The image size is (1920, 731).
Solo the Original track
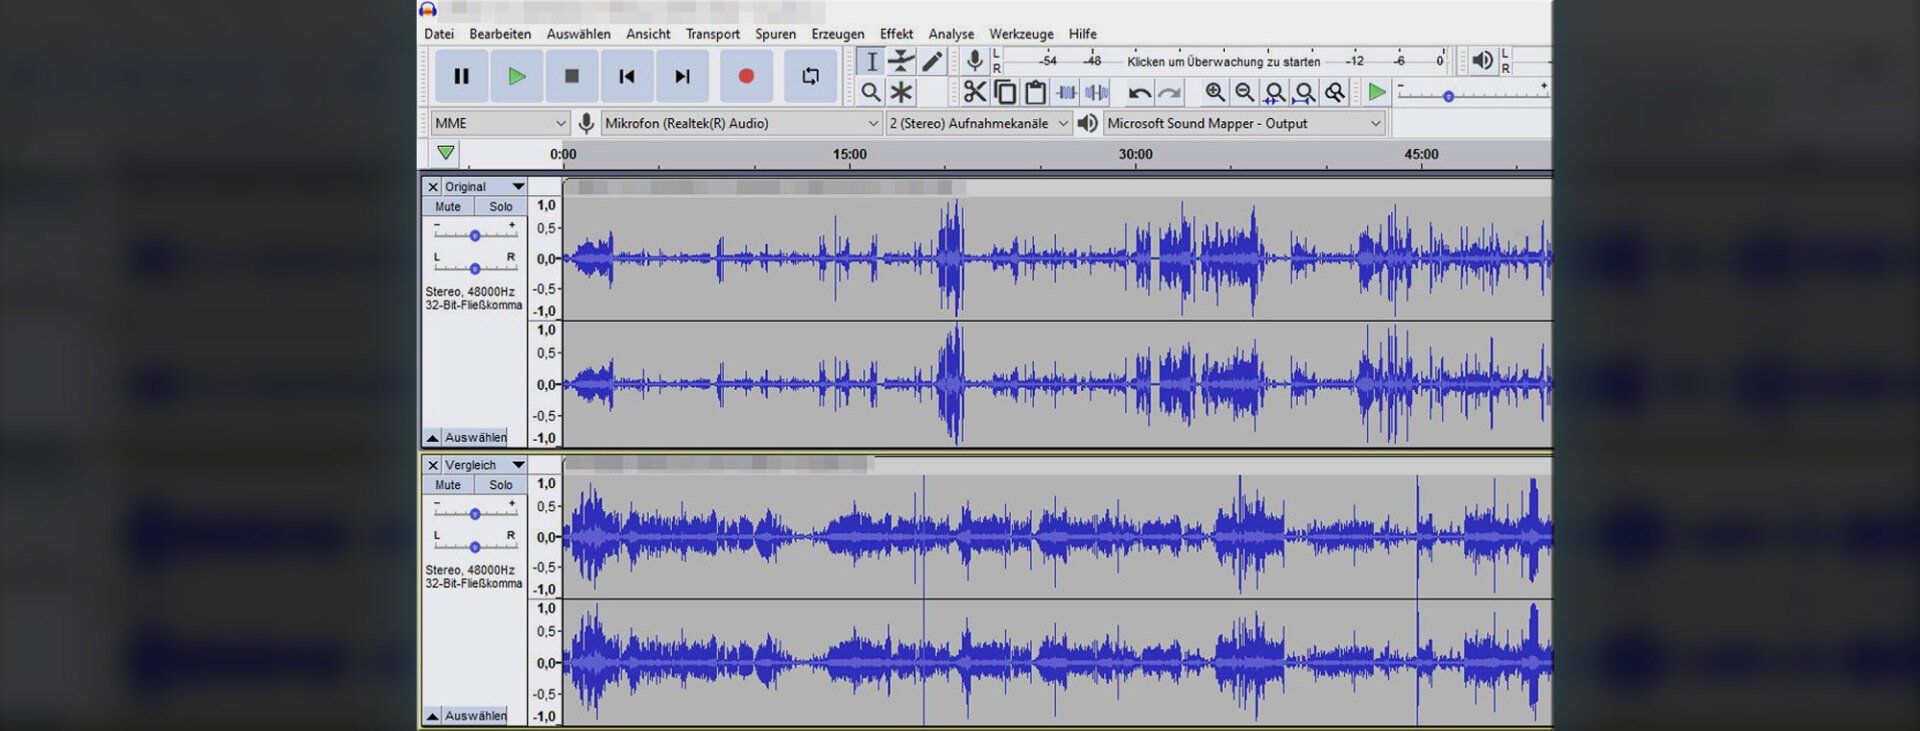click(x=500, y=207)
